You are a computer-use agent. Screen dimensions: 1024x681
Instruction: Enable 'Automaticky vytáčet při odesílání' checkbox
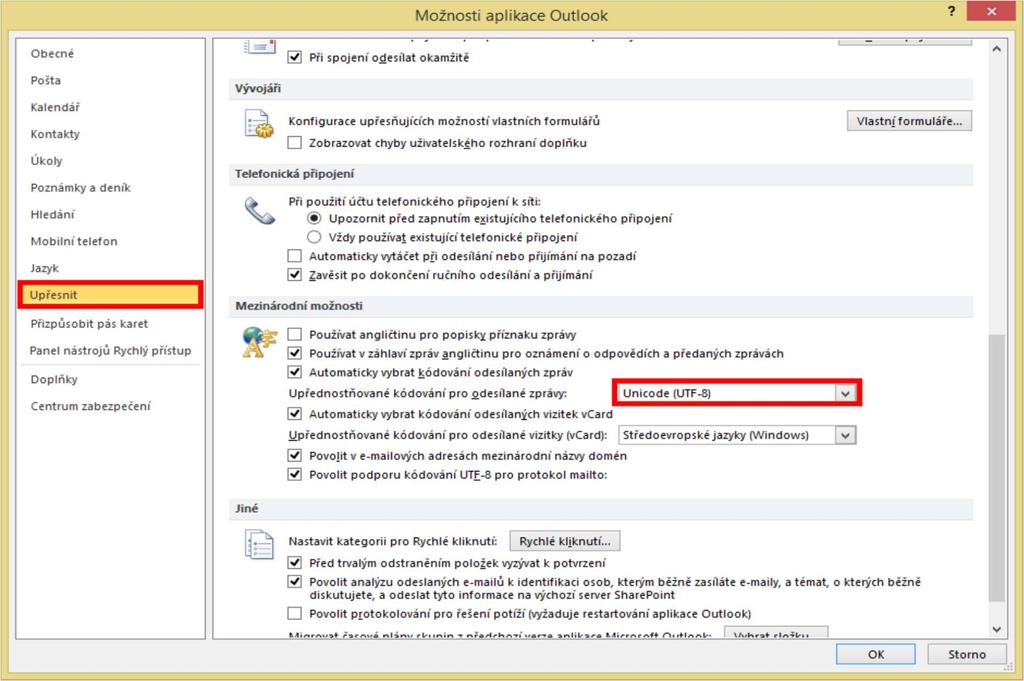pos(295,256)
